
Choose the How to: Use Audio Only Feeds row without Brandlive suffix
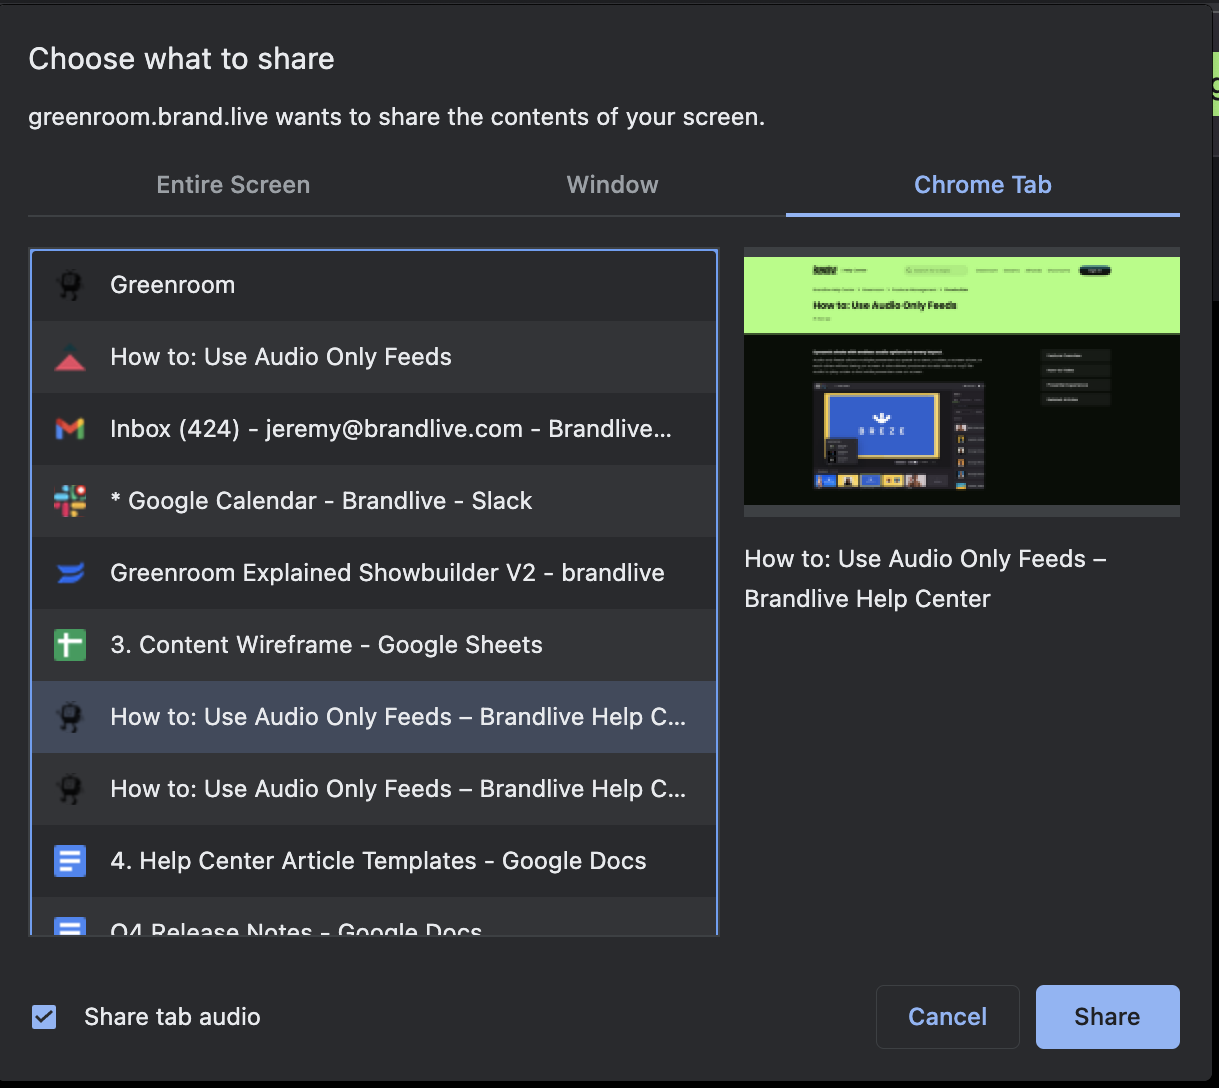374,357
